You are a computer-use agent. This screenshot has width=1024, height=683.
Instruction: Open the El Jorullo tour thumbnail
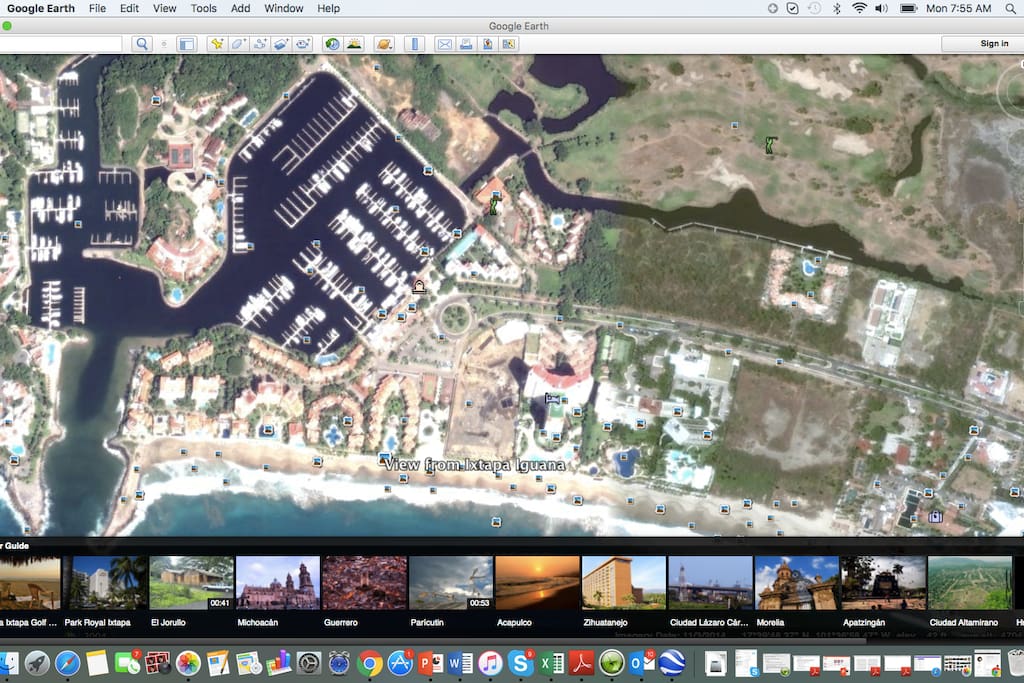pos(191,582)
